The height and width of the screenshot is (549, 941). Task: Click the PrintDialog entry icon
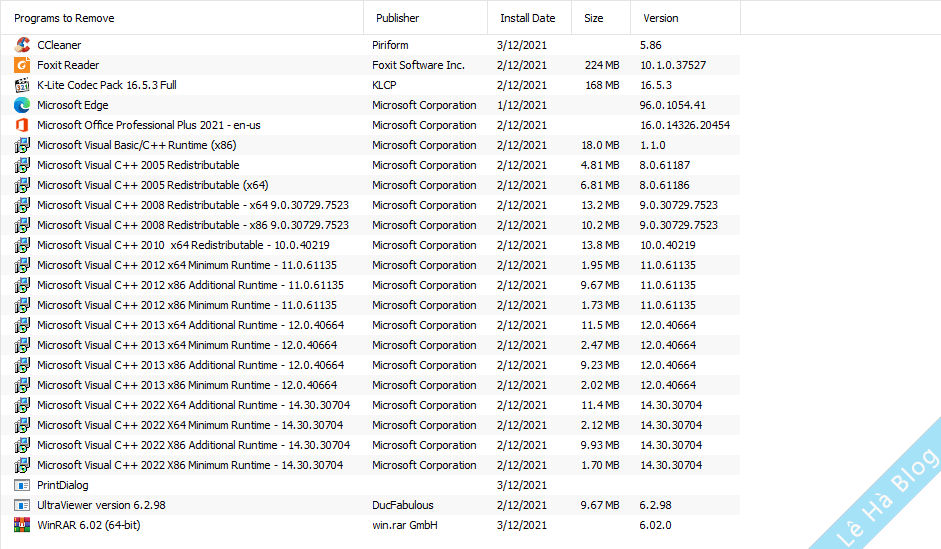tap(22, 485)
